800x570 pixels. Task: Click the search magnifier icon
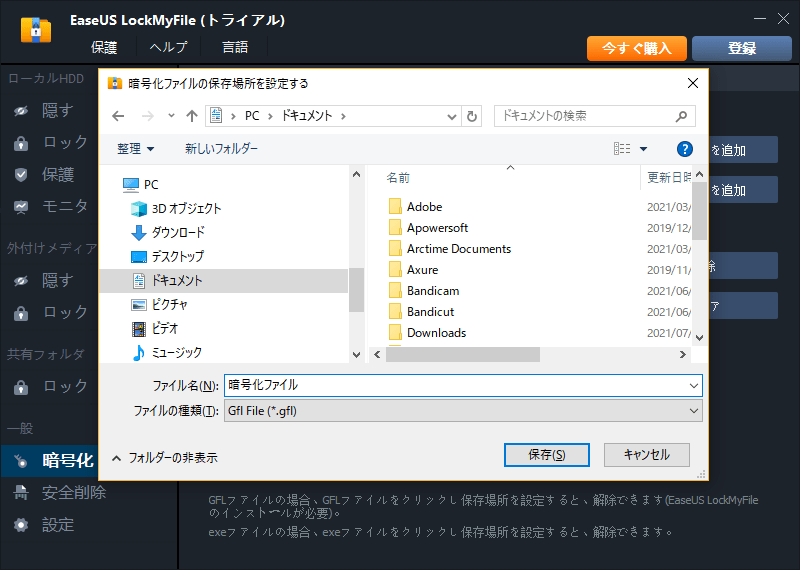[x=681, y=116]
